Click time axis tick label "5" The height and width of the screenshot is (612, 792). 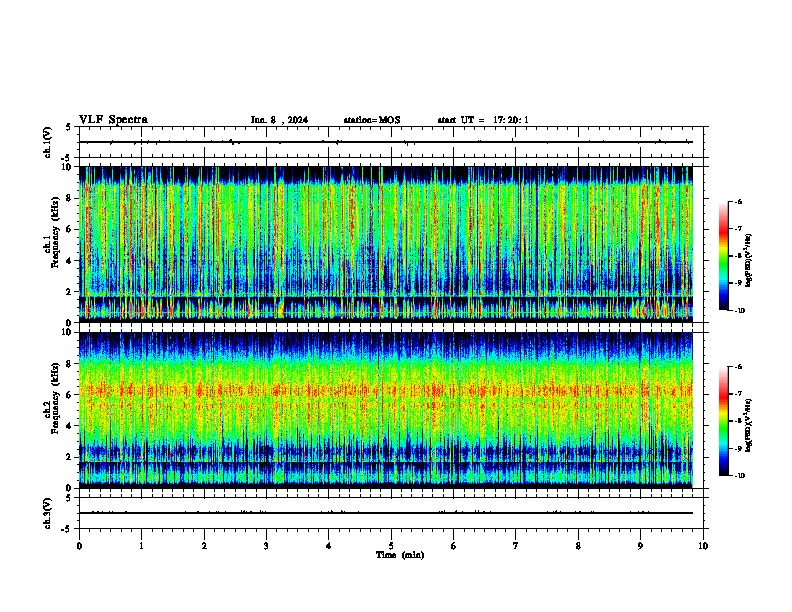coord(391,546)
